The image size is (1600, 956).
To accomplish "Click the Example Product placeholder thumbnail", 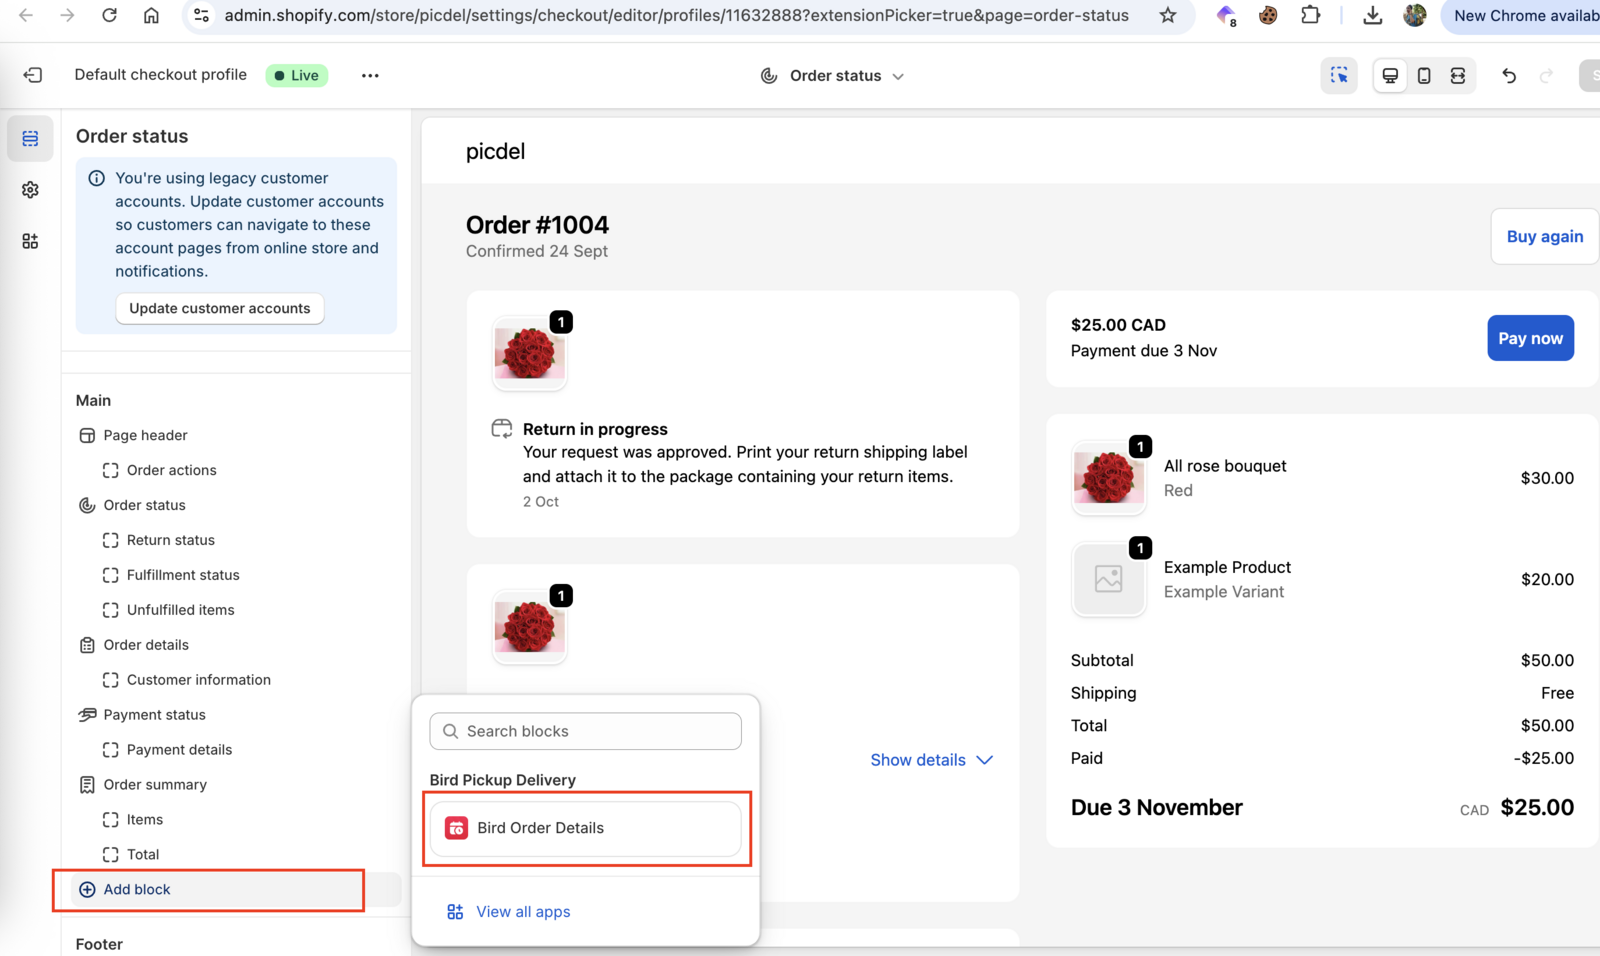I will point(1108,579).
